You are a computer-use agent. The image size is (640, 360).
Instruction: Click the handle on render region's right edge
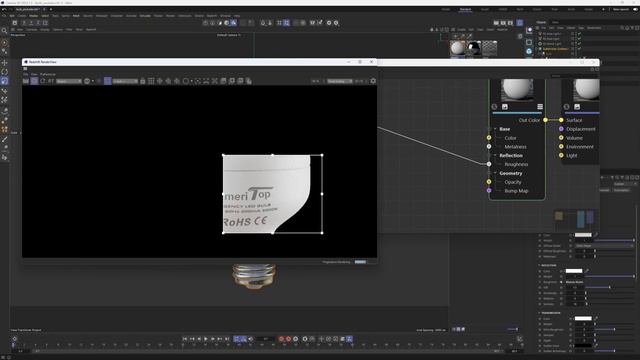click(x=322, y=194)
